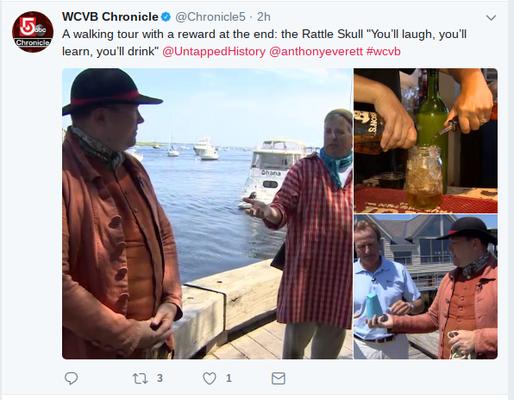Screen dimensions: 514x400
Task: Click the reply speech bubble icon
Action: tap(71, 378)
